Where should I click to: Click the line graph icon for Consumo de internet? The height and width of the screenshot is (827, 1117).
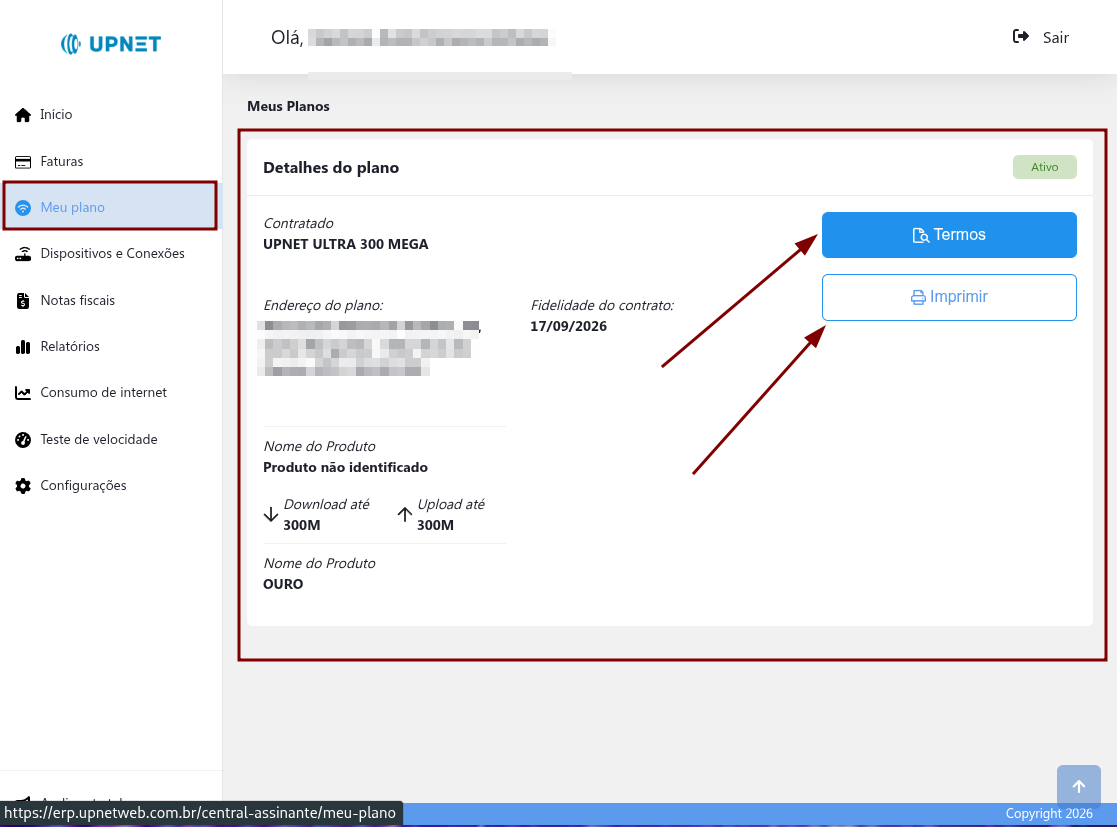pyautogui.click(x=23, y=393)
